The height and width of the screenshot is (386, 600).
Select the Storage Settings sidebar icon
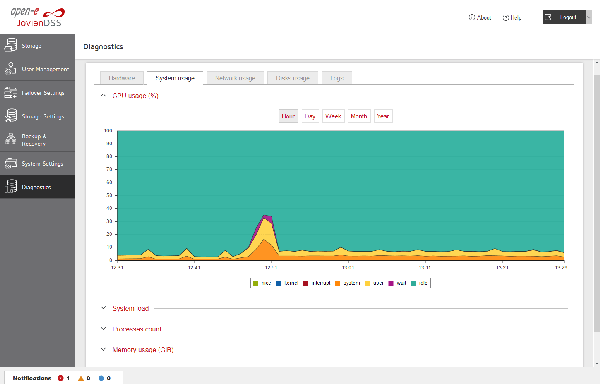pyautogui.click(x=11, y=116)
